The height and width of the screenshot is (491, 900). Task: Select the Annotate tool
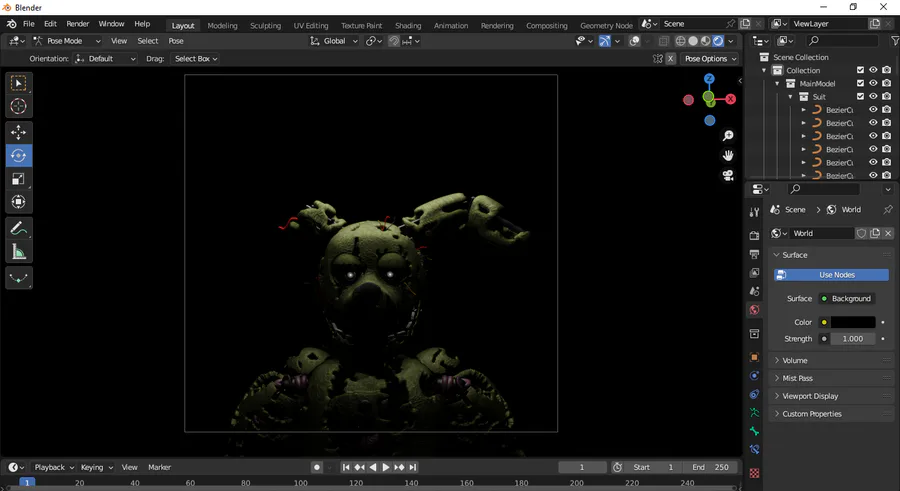pyautogui.click(x=18, y=229)
